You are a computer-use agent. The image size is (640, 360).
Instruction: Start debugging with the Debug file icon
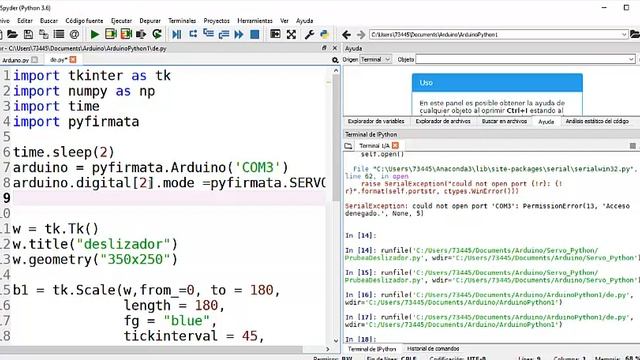click(177, 34)
